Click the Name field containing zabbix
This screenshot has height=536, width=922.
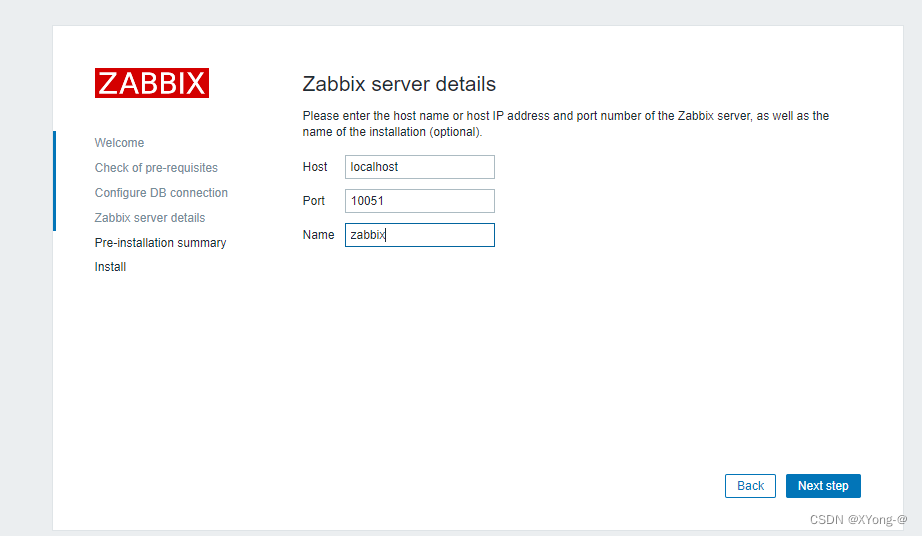pyautogui.click(x=420, y=235)
